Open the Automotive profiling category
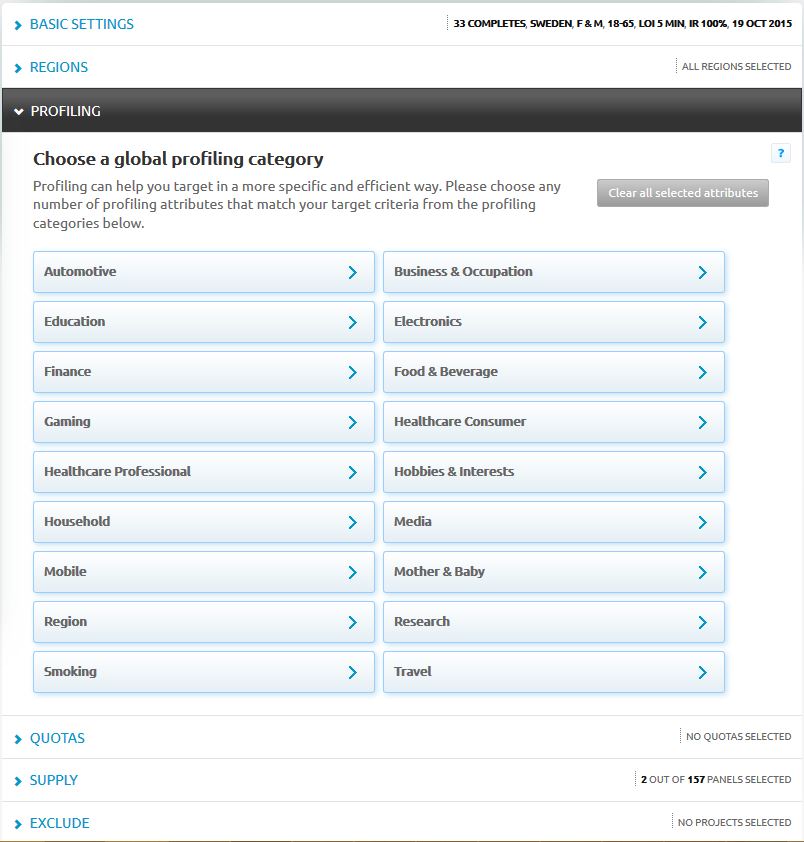 (x=203, y=272)
